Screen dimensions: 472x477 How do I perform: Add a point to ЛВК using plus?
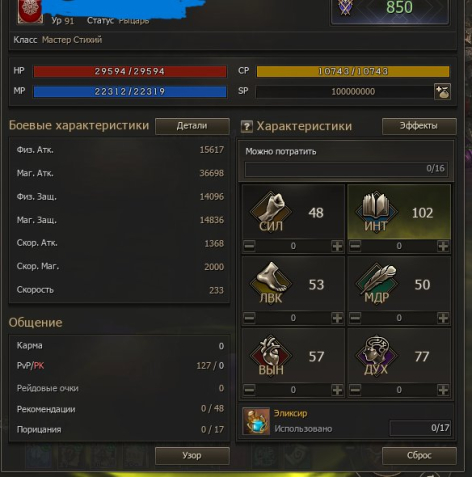click(x=337, y=318)
